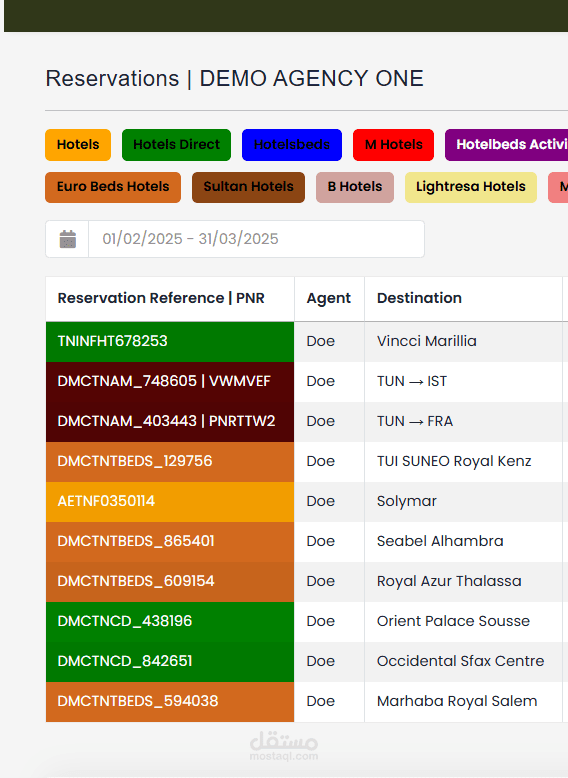Open reservation DMCTNTBEDS_129756

[170, 461]
